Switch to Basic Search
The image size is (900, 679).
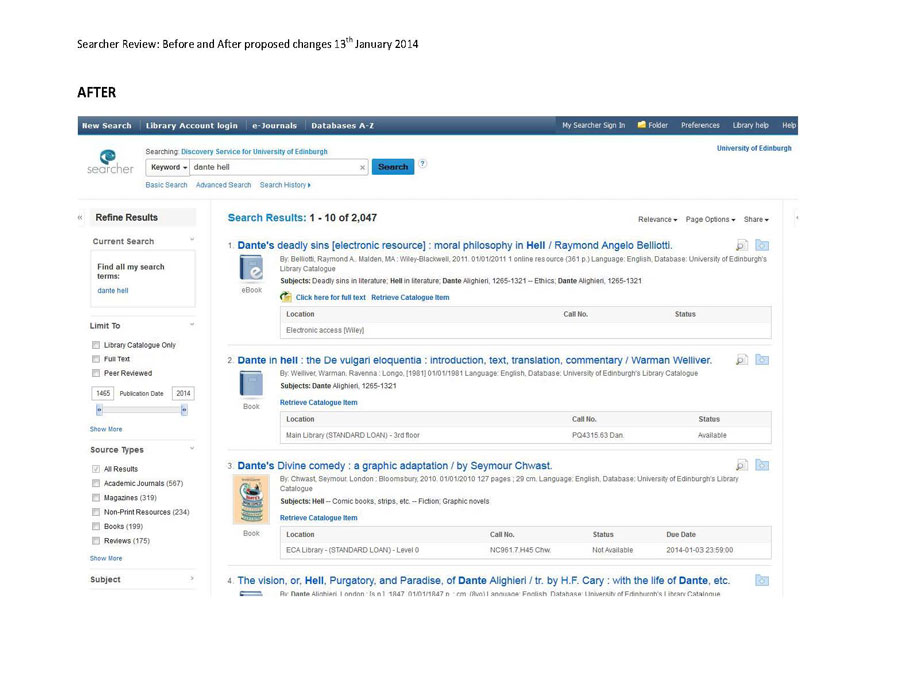(166, 185)
